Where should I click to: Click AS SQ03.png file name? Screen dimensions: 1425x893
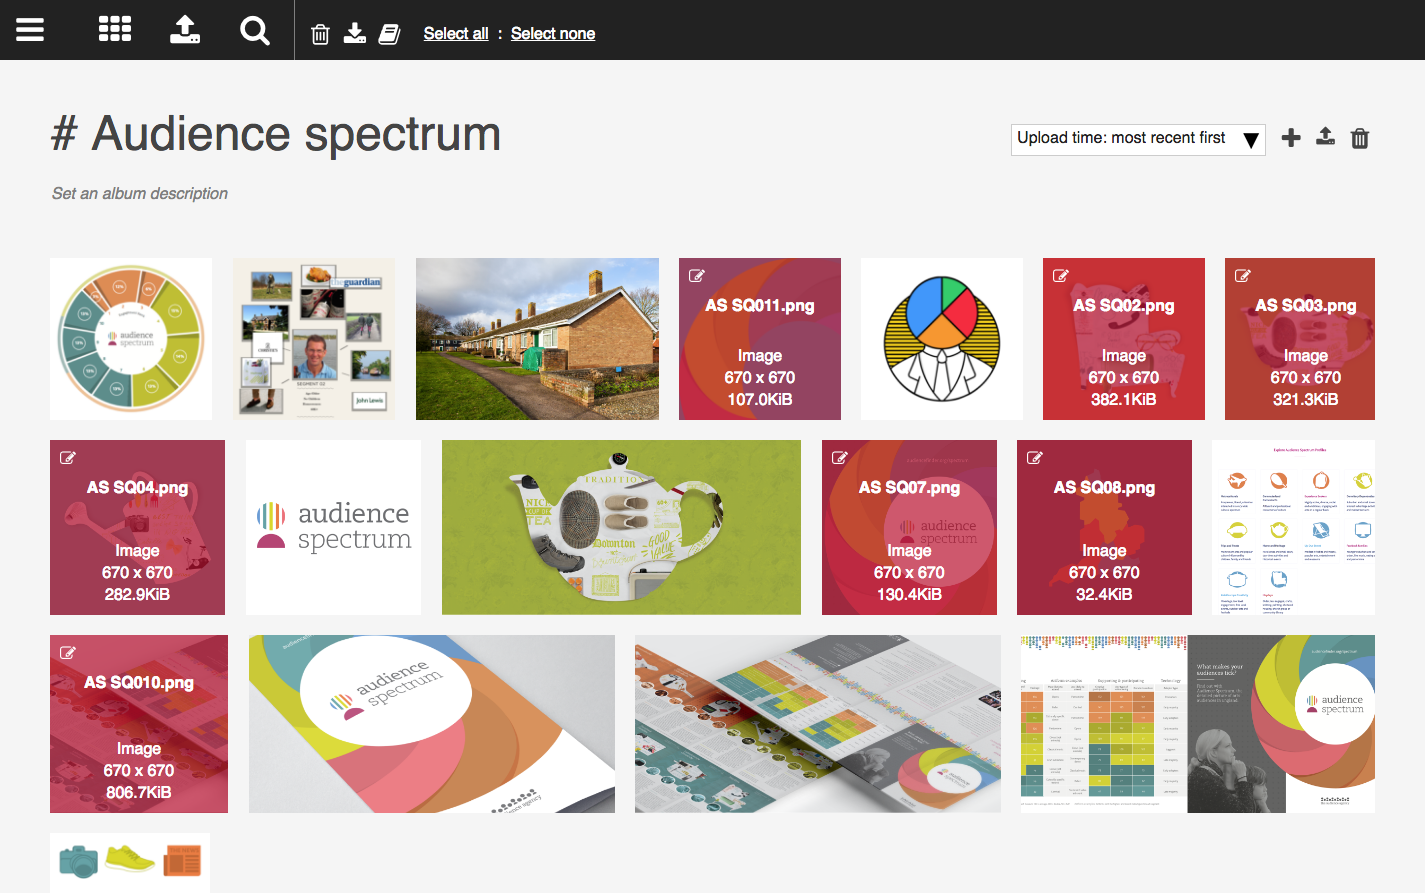click(1306, 306)
